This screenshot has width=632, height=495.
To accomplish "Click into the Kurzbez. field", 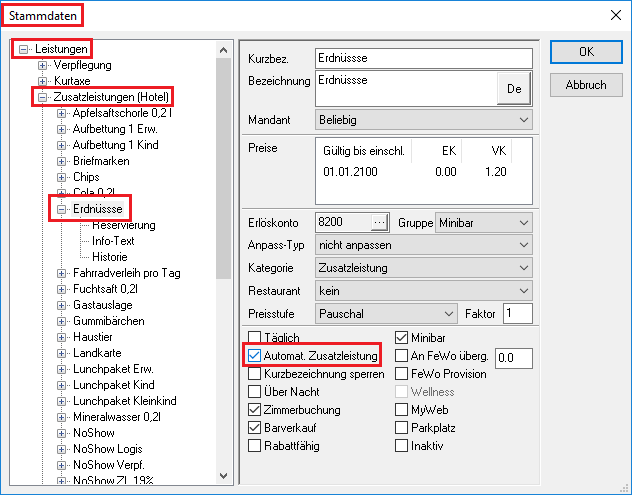I will (x=424, y=58).
